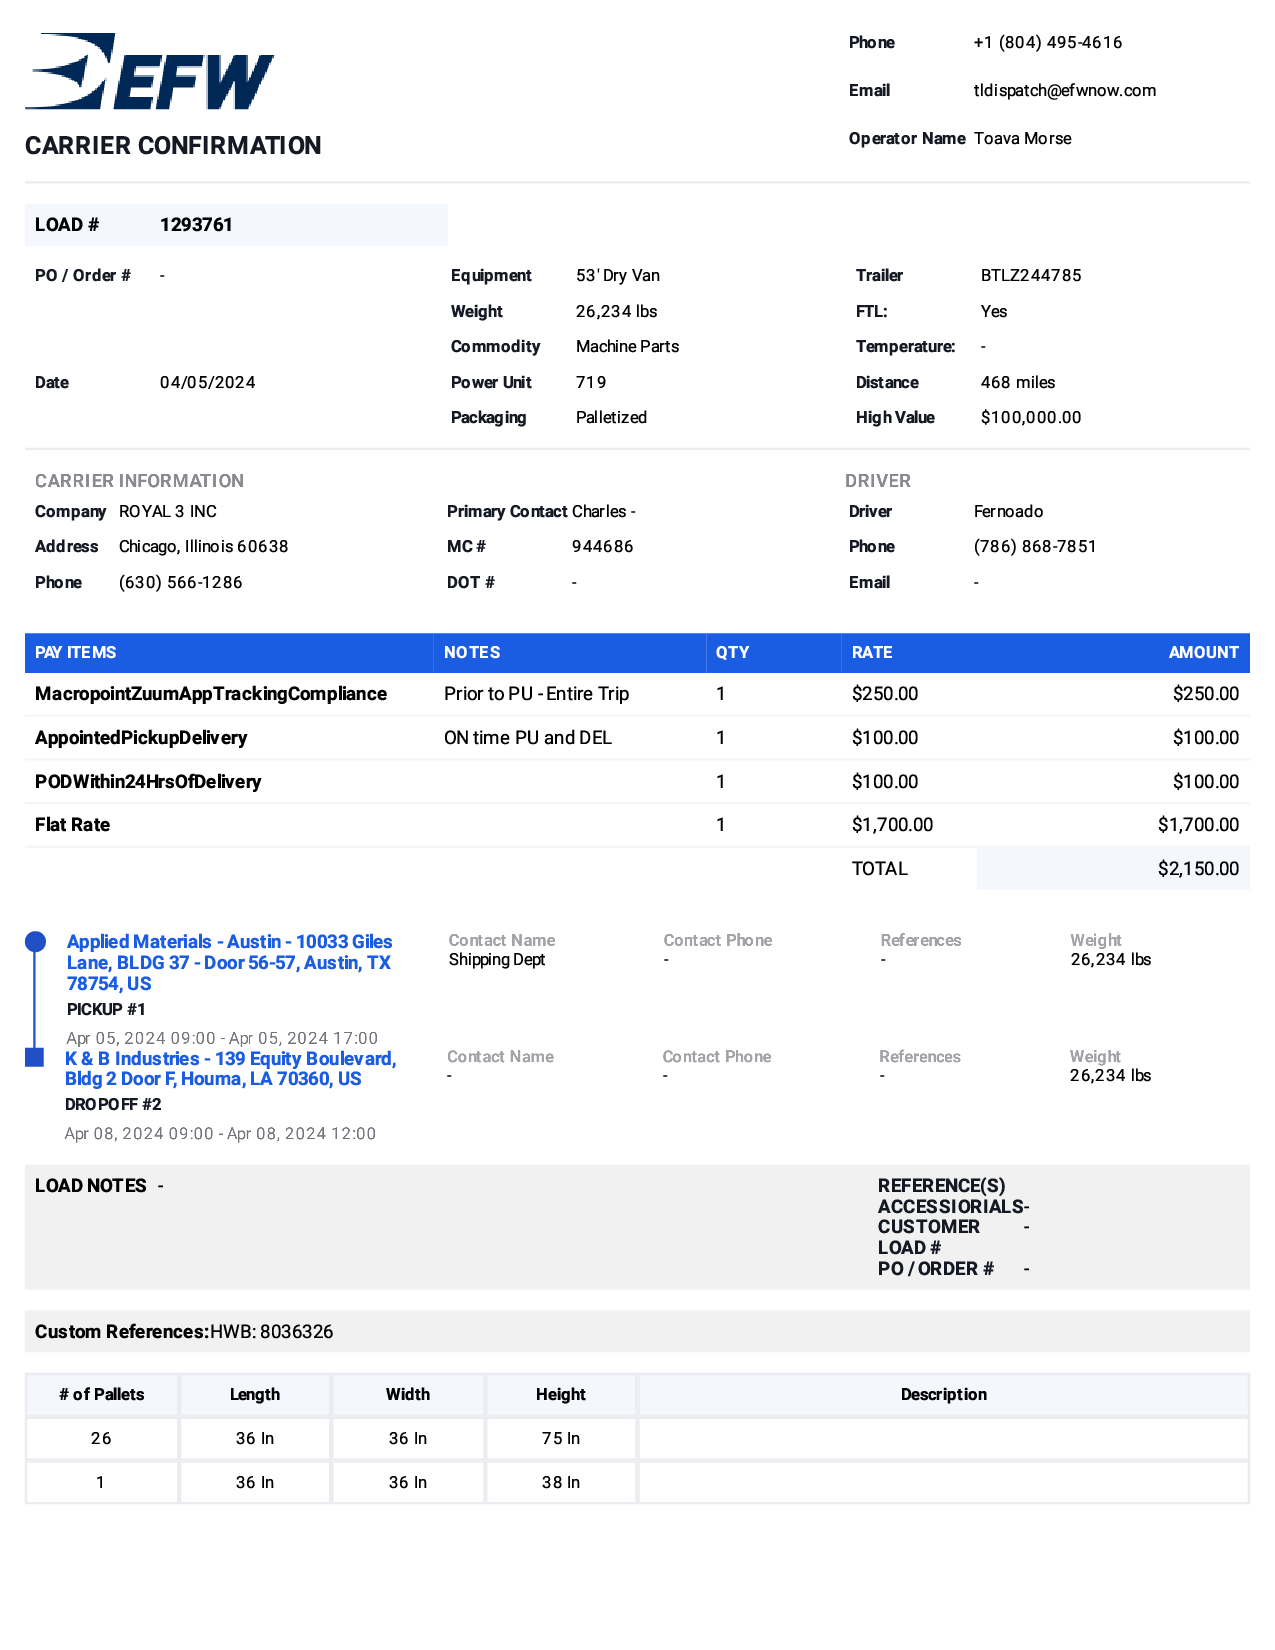Select note ON time PU and DEL

[528, 737]
